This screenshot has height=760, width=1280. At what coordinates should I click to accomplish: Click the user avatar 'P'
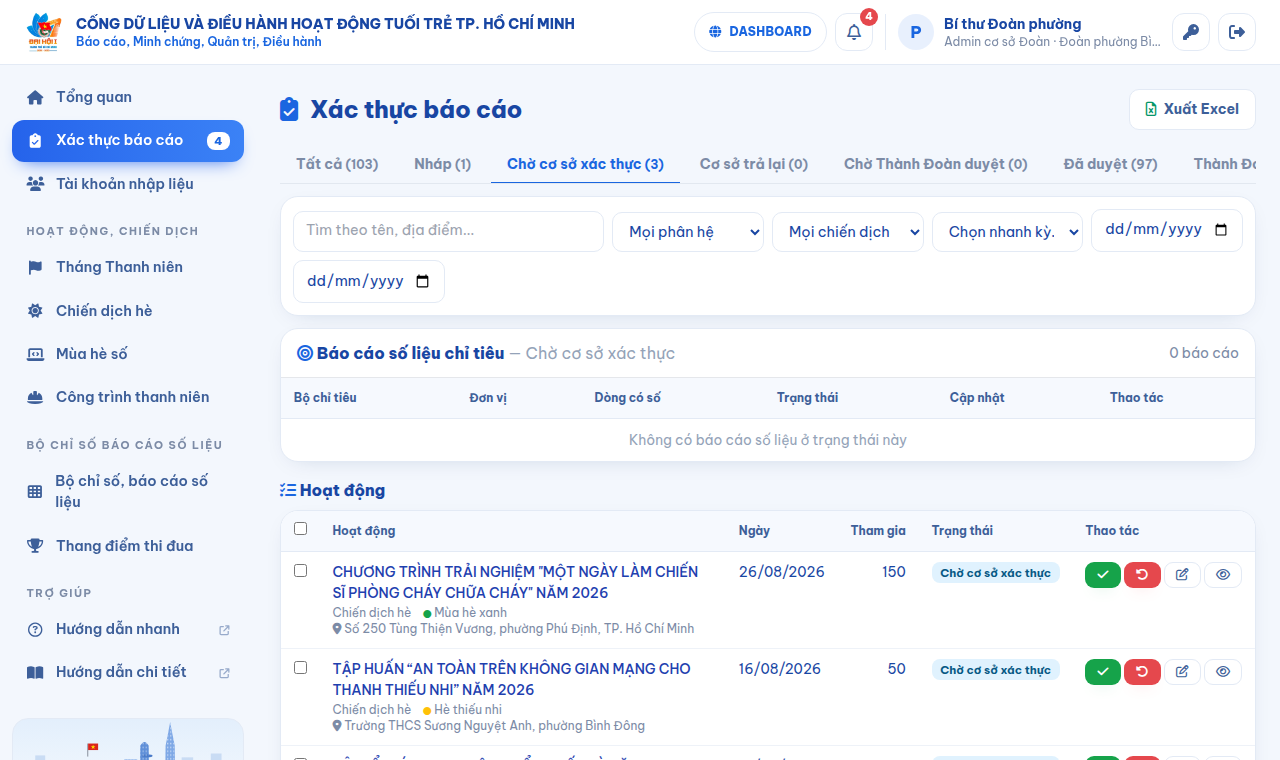tap(916, 32)
